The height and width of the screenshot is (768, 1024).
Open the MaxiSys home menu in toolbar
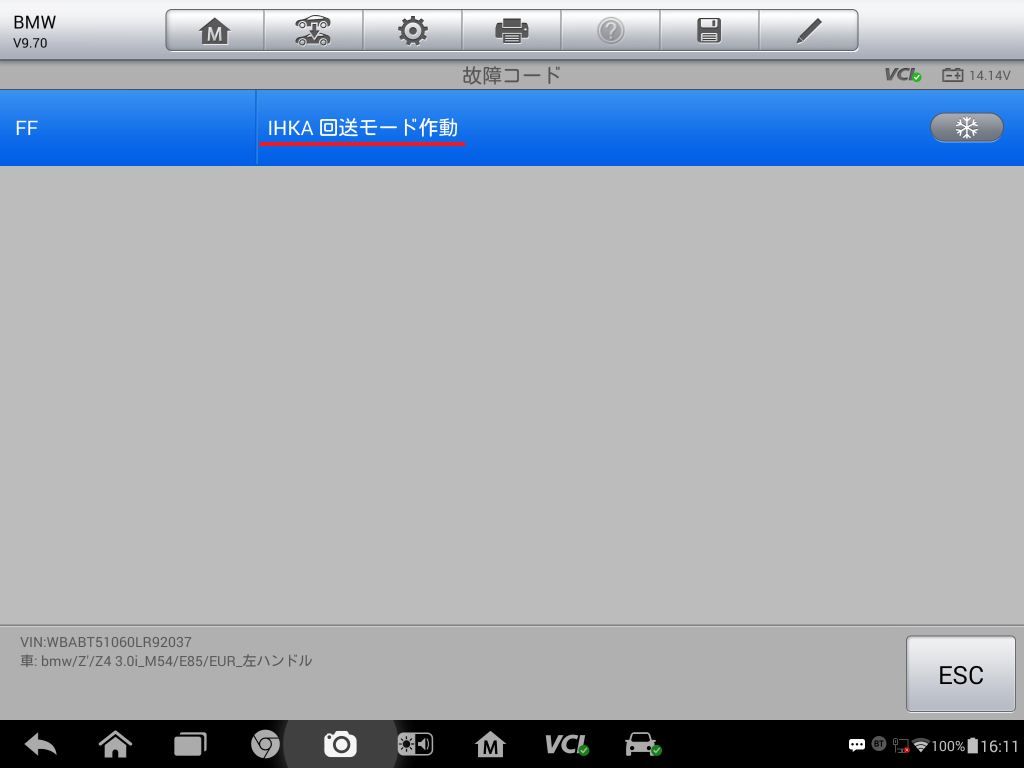[x=215, y=31]
